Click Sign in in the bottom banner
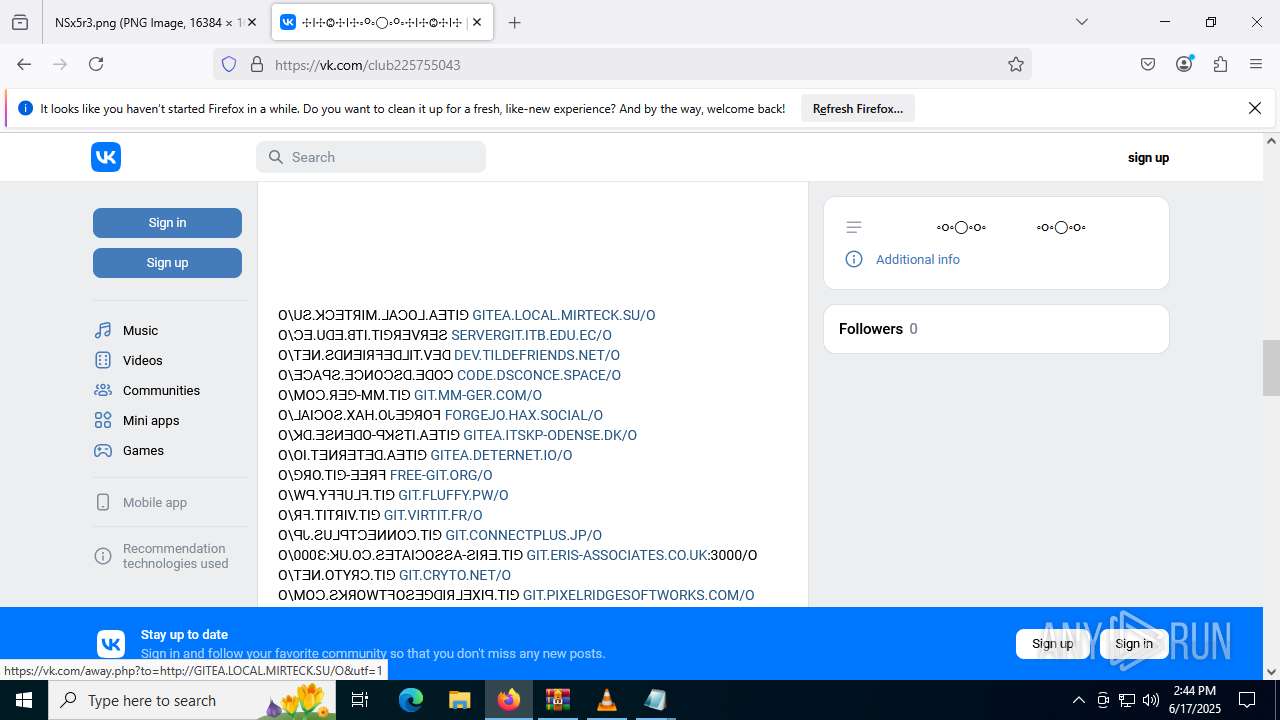This screenshot has width=1280, height=720. point(1134,643)
